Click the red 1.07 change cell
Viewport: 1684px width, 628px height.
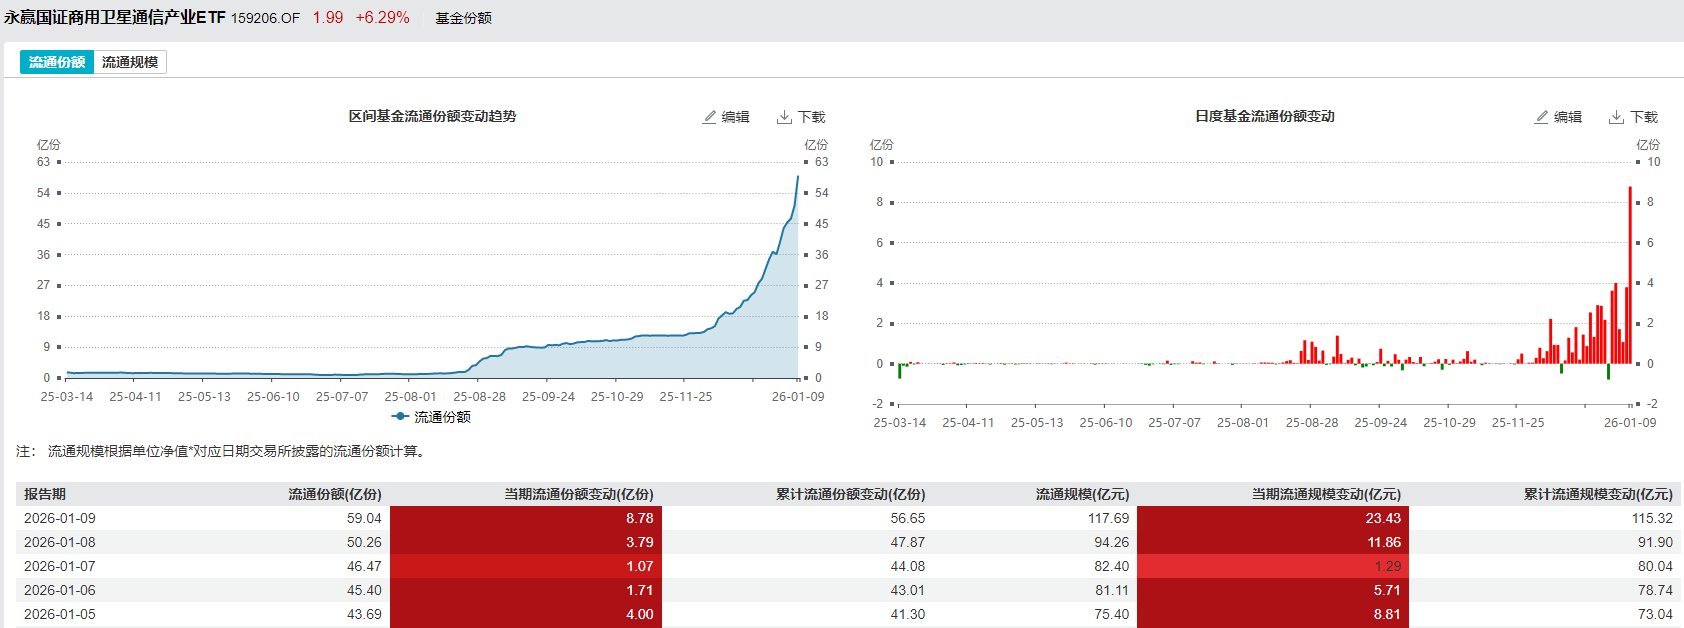(526, 566)
